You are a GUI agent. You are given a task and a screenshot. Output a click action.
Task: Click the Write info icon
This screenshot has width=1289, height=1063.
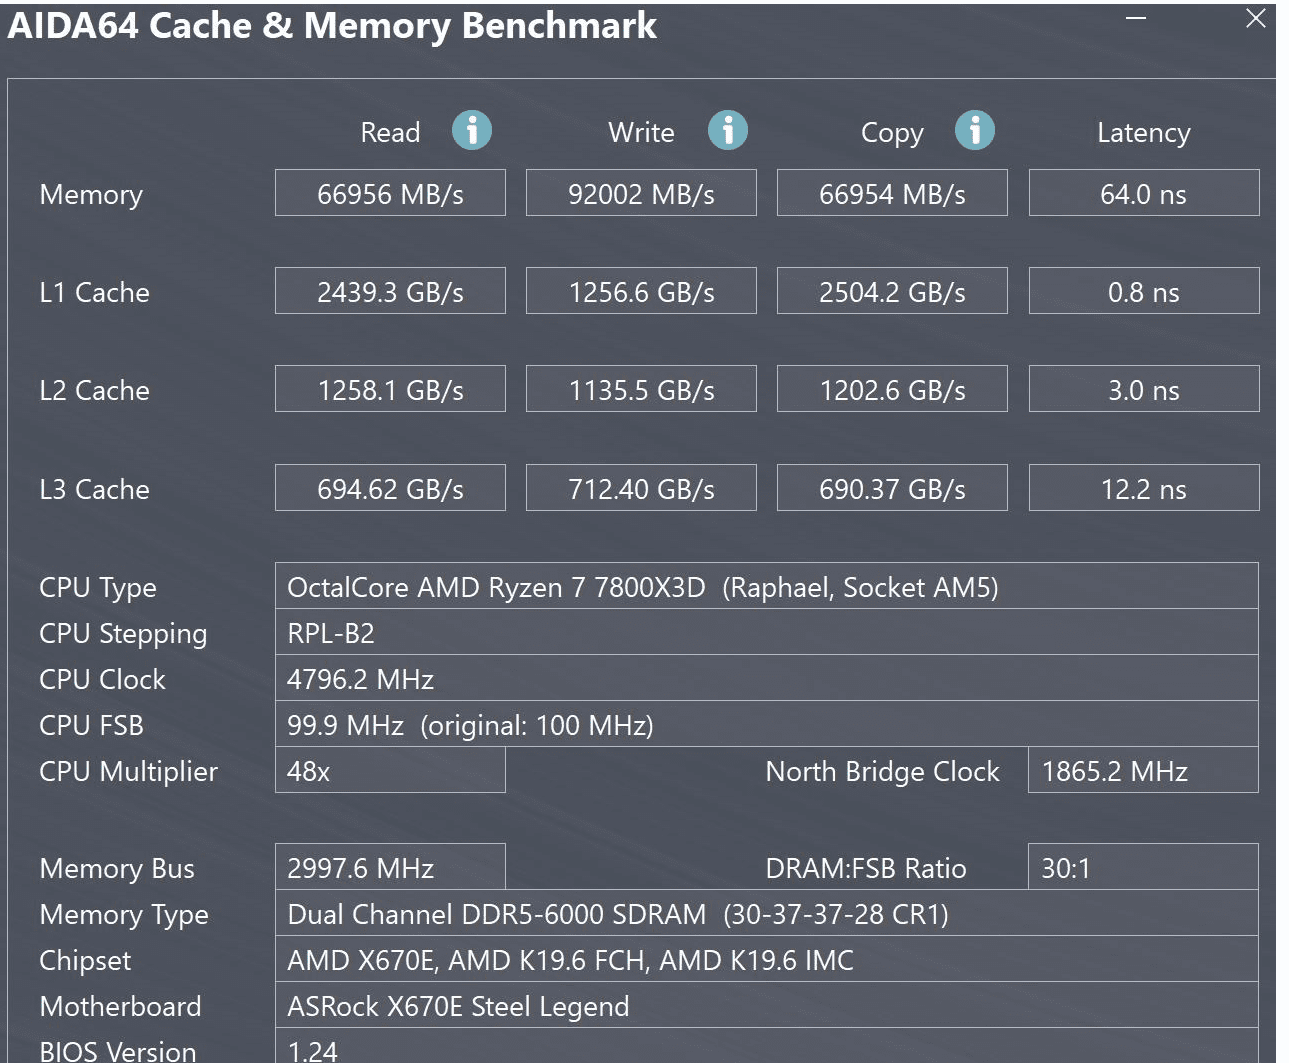pos(727,130)
